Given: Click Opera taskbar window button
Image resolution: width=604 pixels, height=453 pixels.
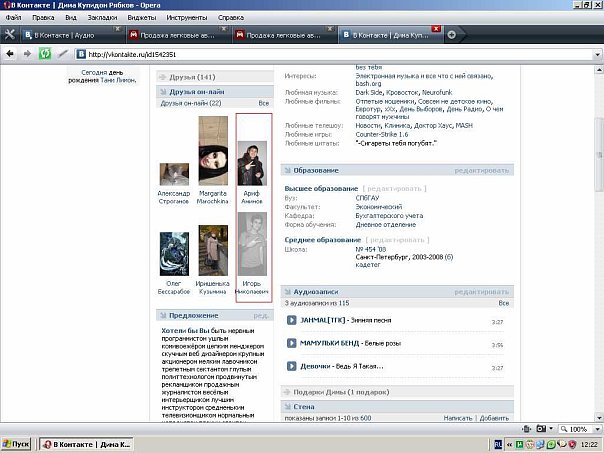Looking at the screenshot, I should [87, 444].
